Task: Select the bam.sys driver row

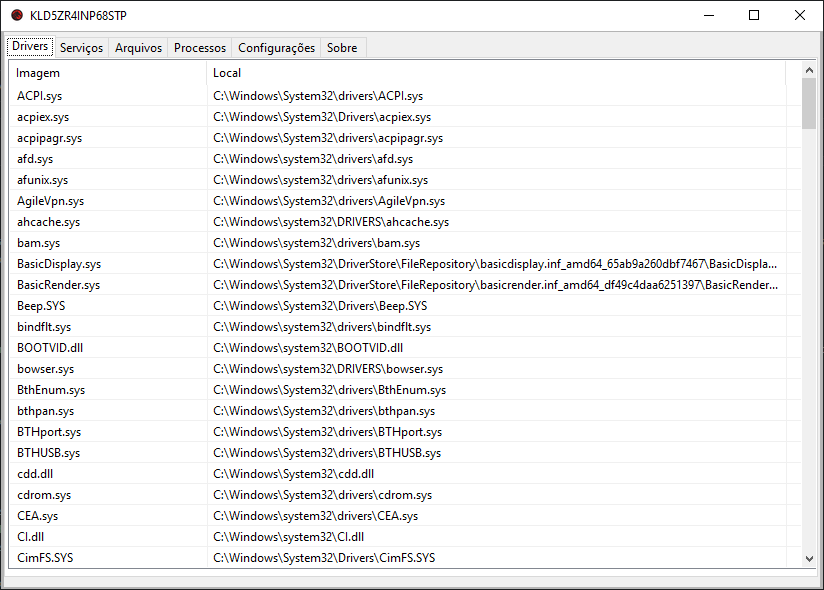Action: (100, 242)
